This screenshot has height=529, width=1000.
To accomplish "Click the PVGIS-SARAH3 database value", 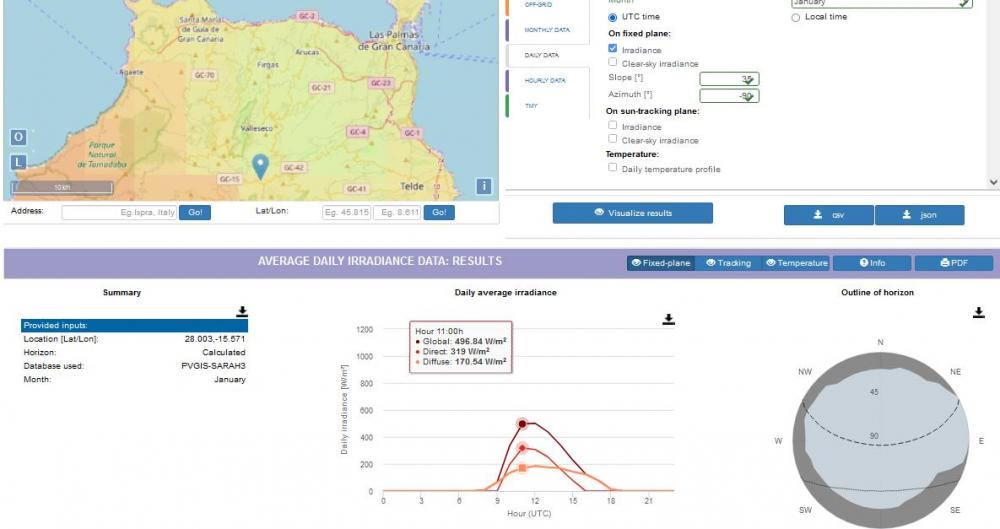I will [x=213, y=366].
